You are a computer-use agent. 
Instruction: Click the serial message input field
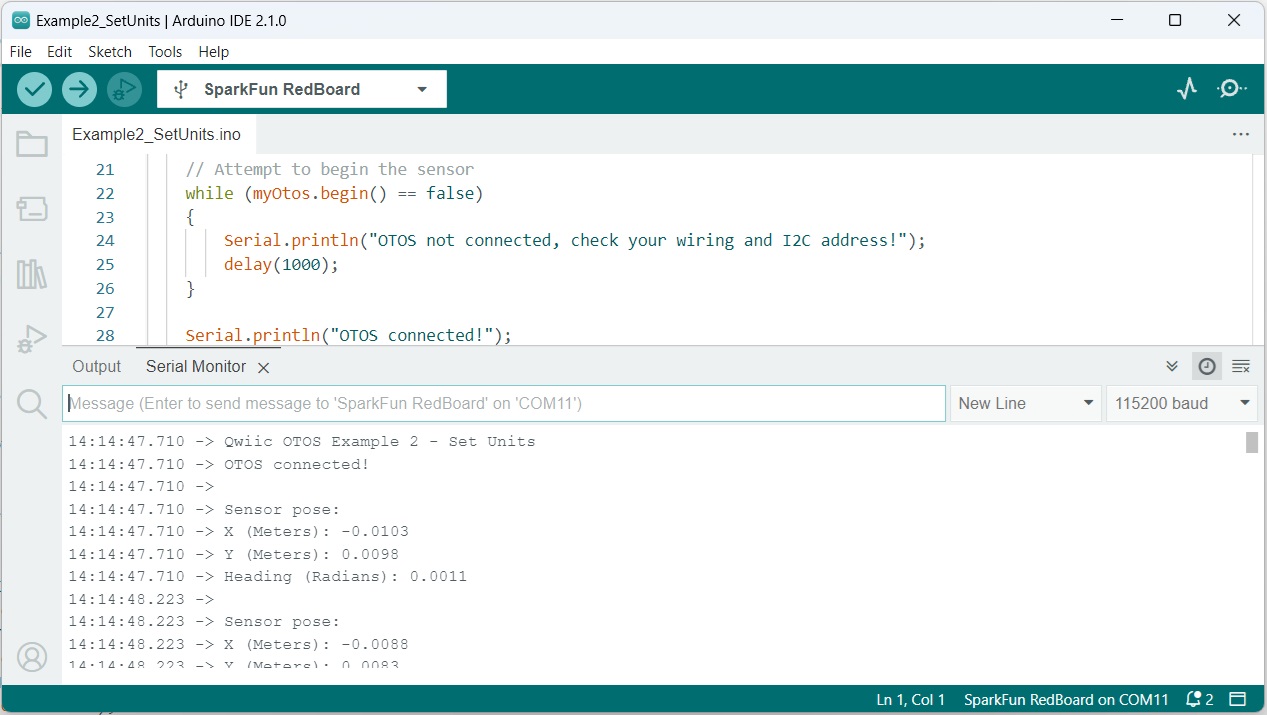504,403
